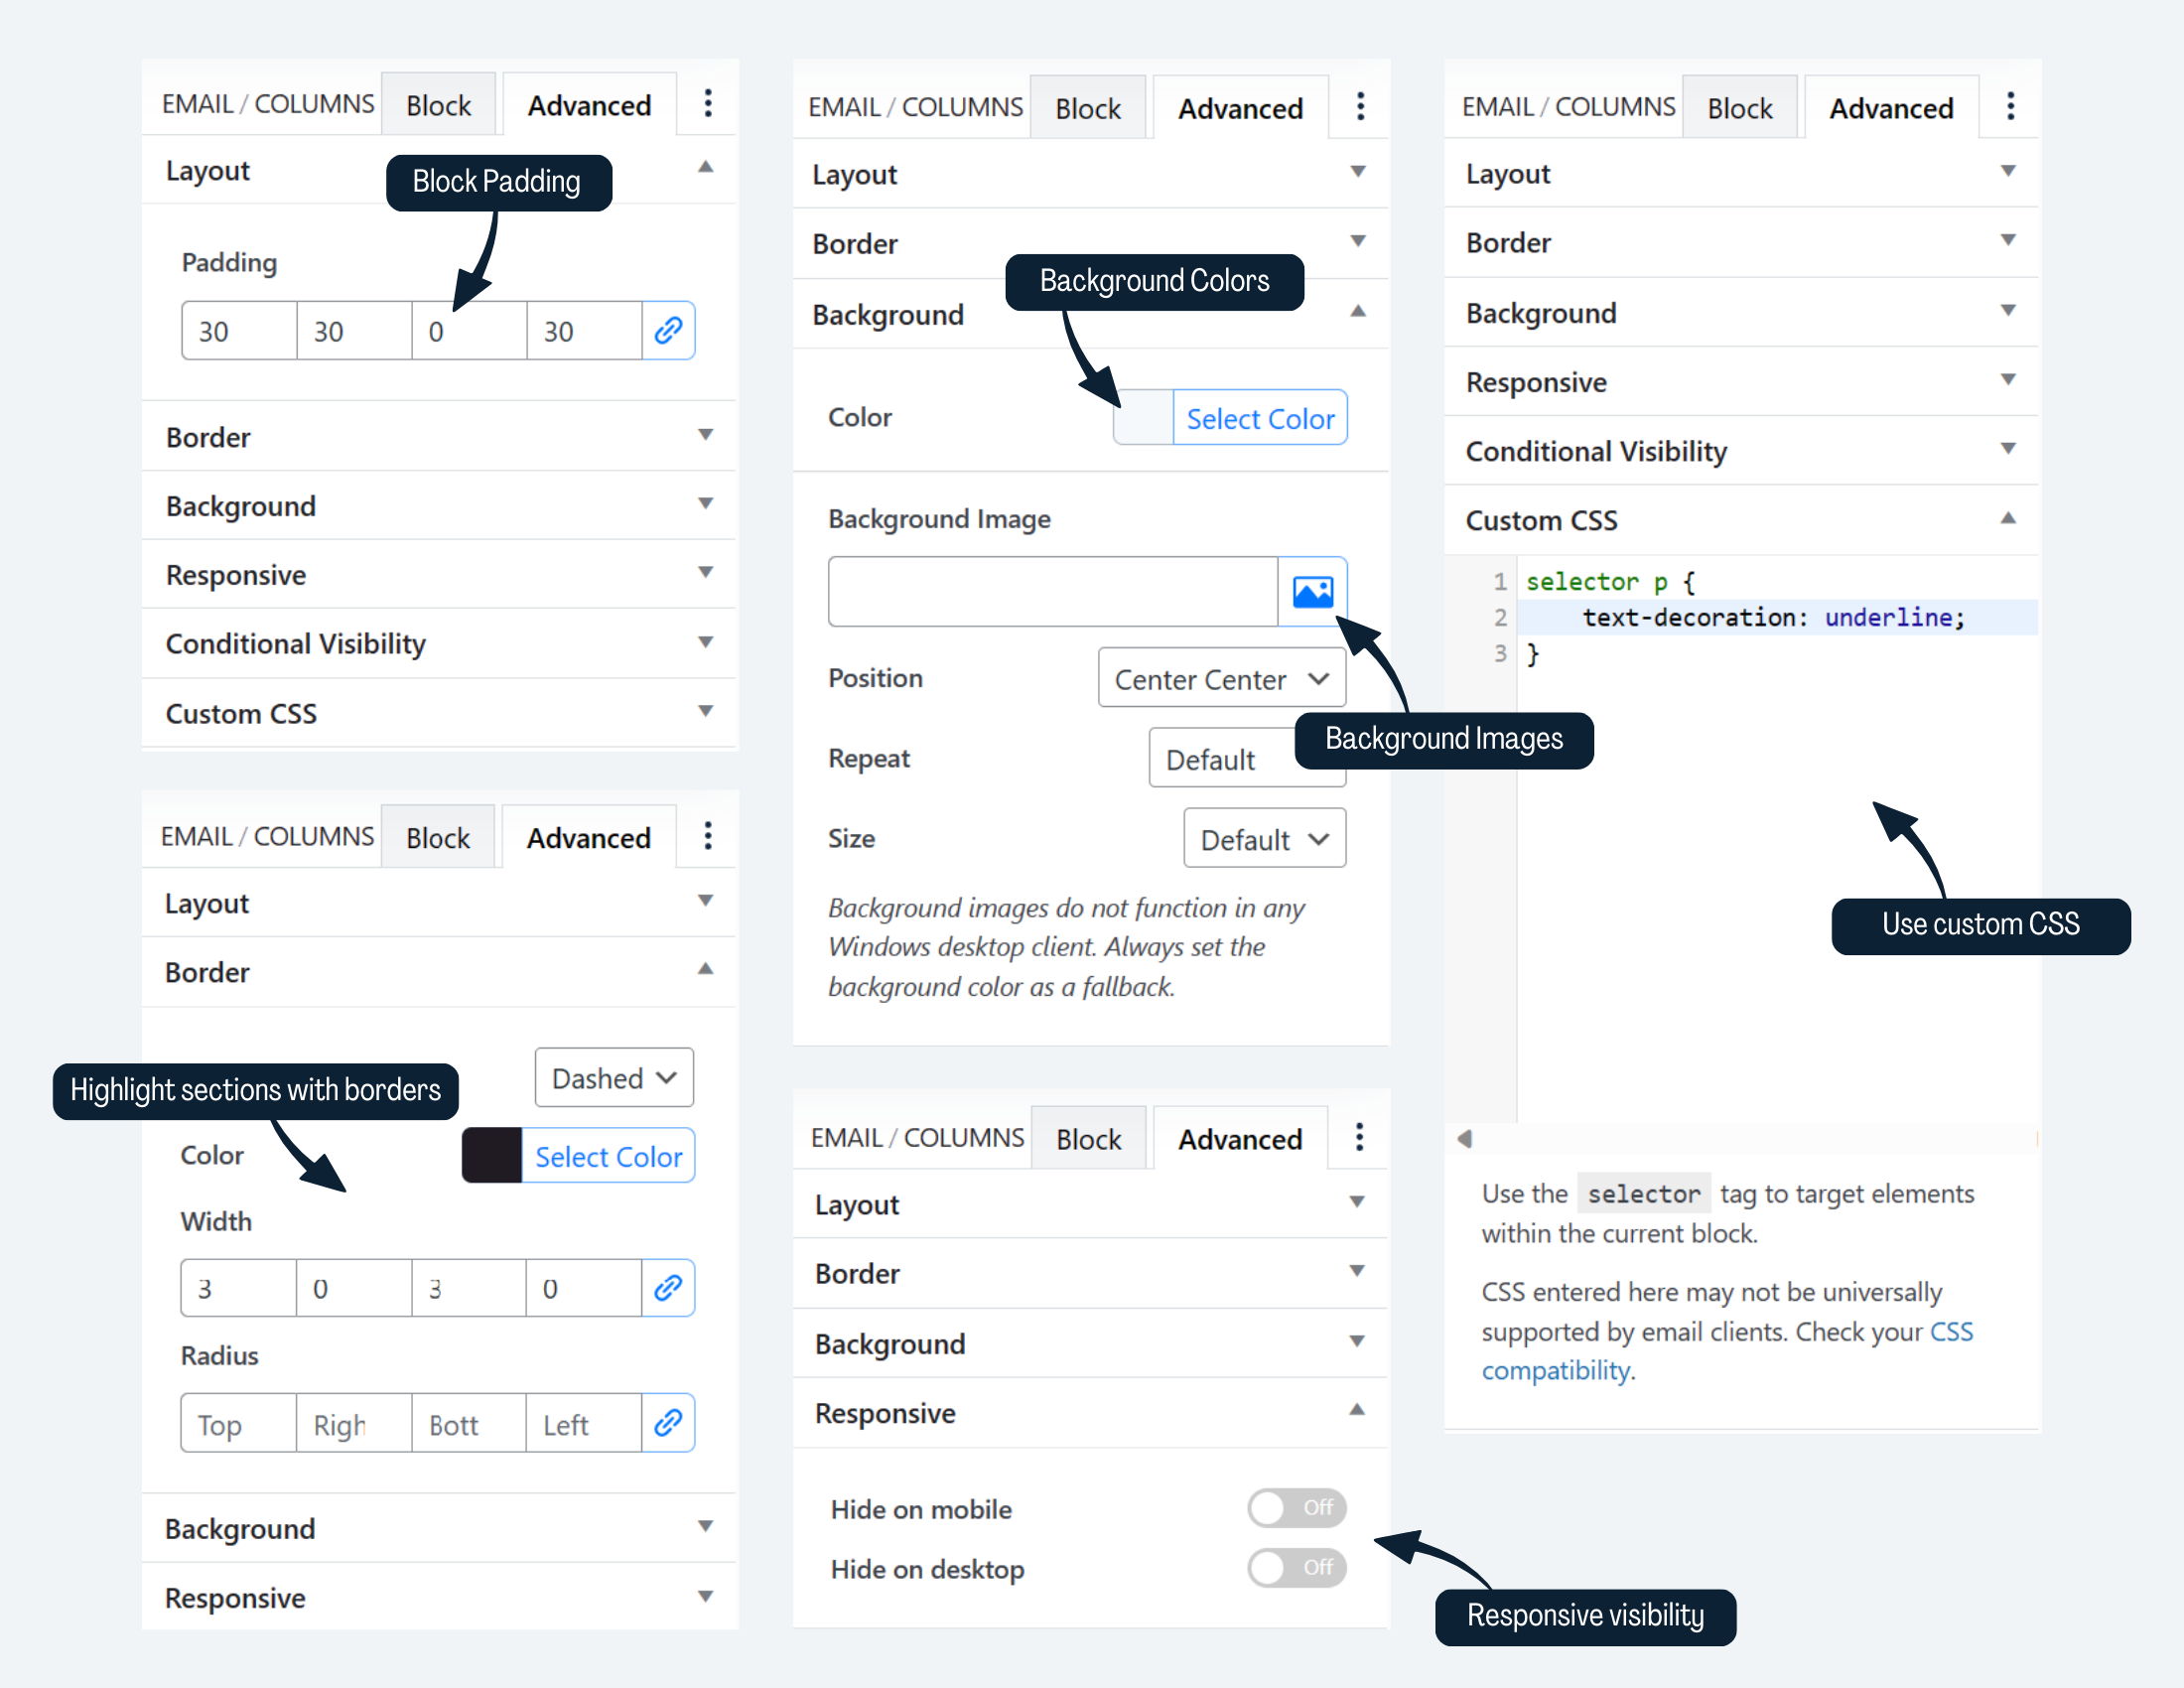Toggle the Hide on mobile switch

pos(1296,1507)
